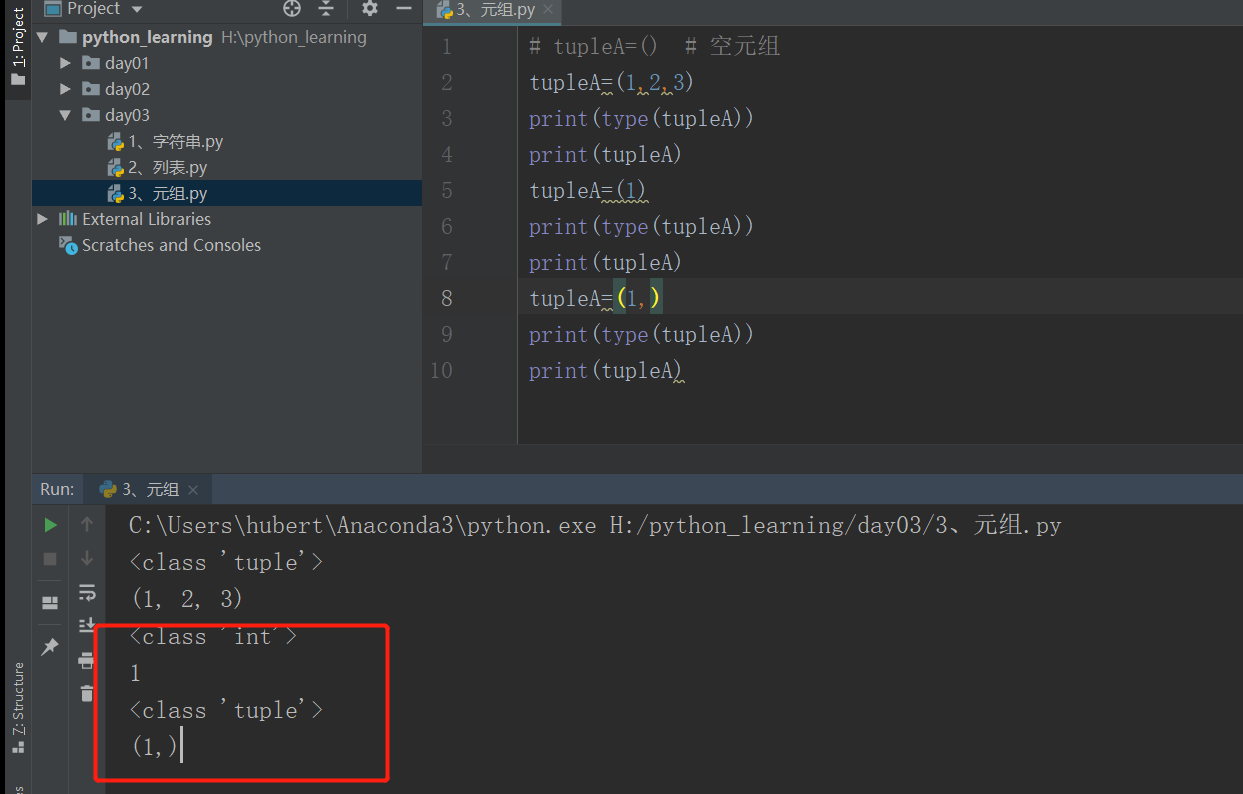Pin the Run tab with pin icon
The width and height of the screenshot is (1243, 794).
click(x=50, y=647)
